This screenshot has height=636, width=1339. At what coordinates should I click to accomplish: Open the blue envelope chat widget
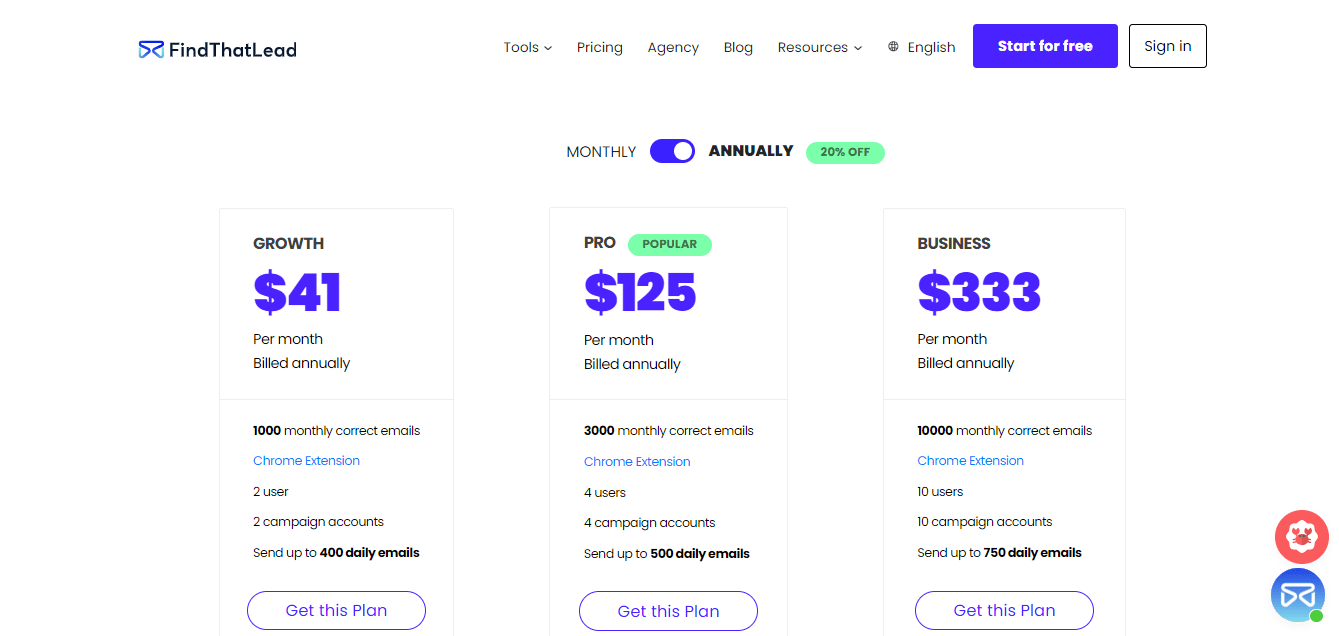point(1297,595)
